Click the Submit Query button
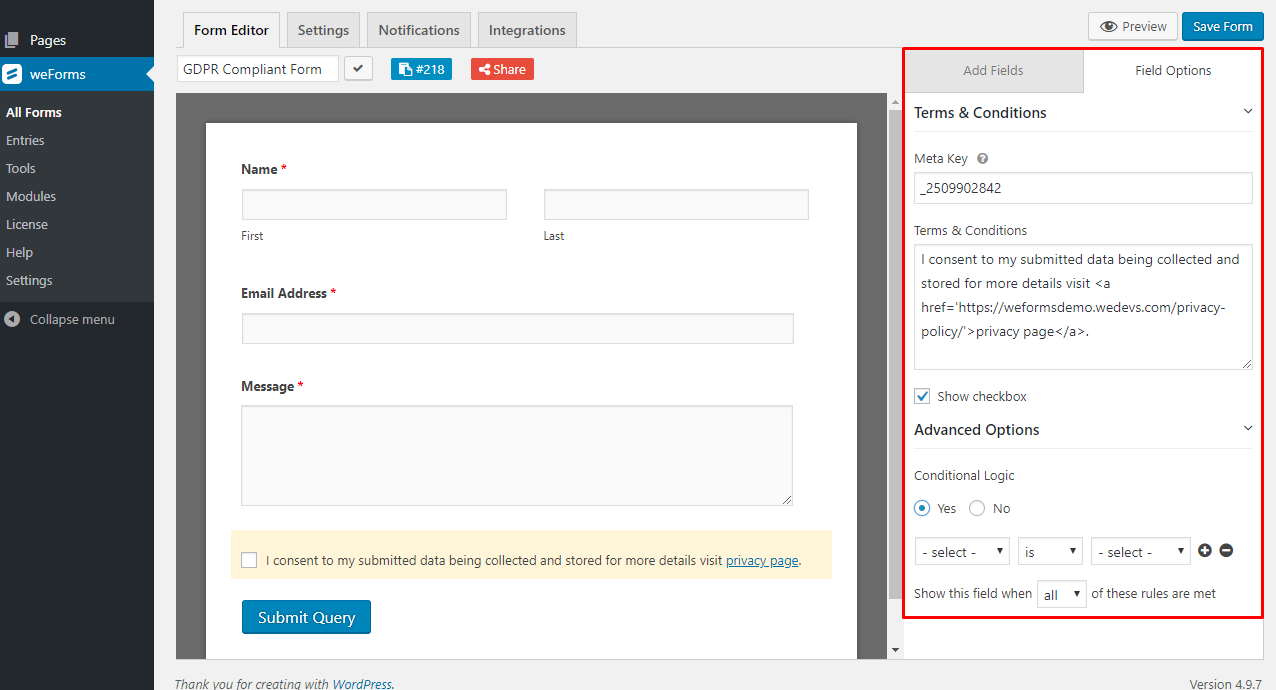1276x690 pixels. [306, 617]
